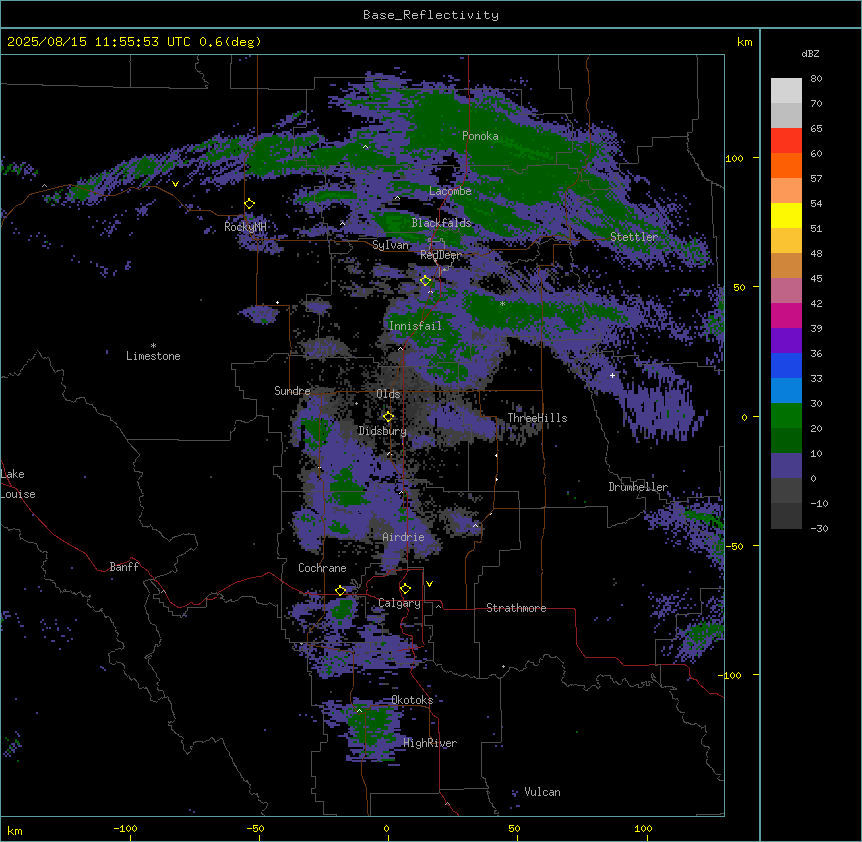Click the Banff label
This screenshot has width=862, height=842.
click(124, 567)
